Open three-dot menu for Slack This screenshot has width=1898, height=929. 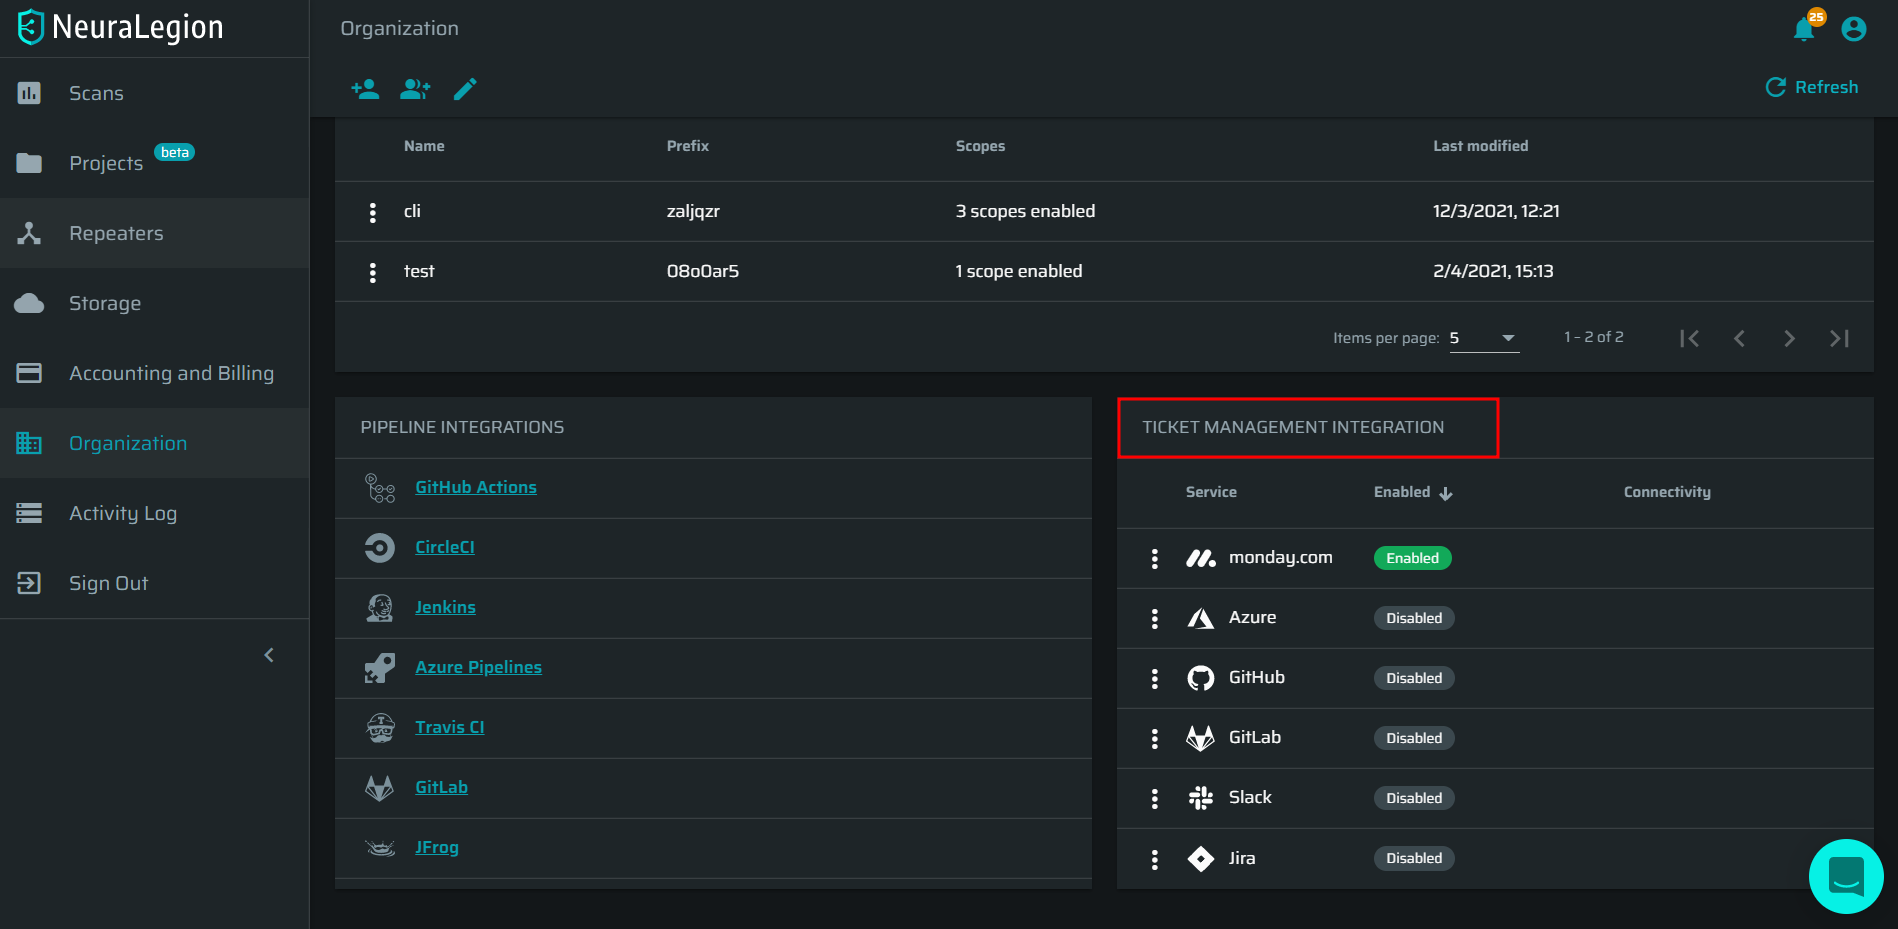1155,799
